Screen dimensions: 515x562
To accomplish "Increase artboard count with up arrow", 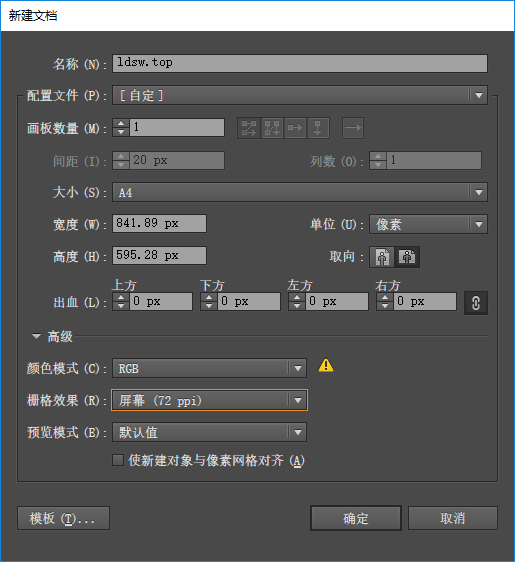I will 121,123.
